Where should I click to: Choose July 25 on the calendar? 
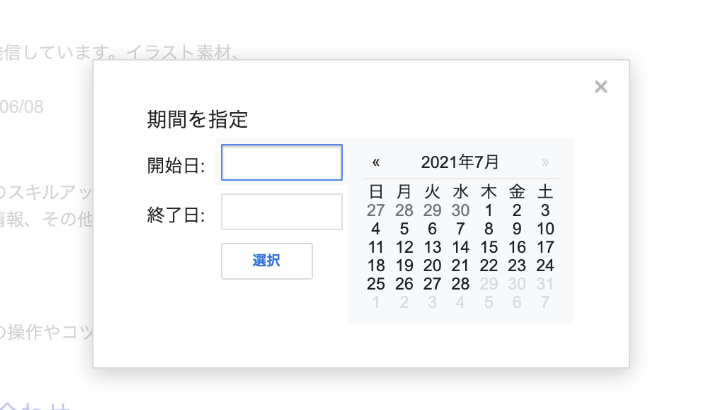tap(376, 284)
